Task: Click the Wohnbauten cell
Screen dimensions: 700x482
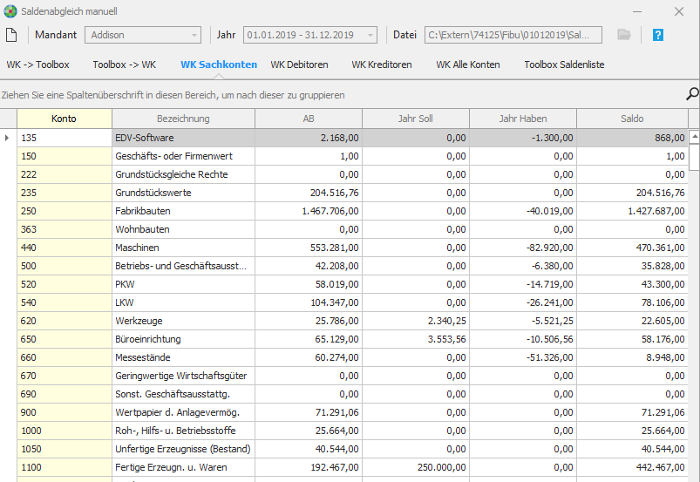Action: click(183, 229)
